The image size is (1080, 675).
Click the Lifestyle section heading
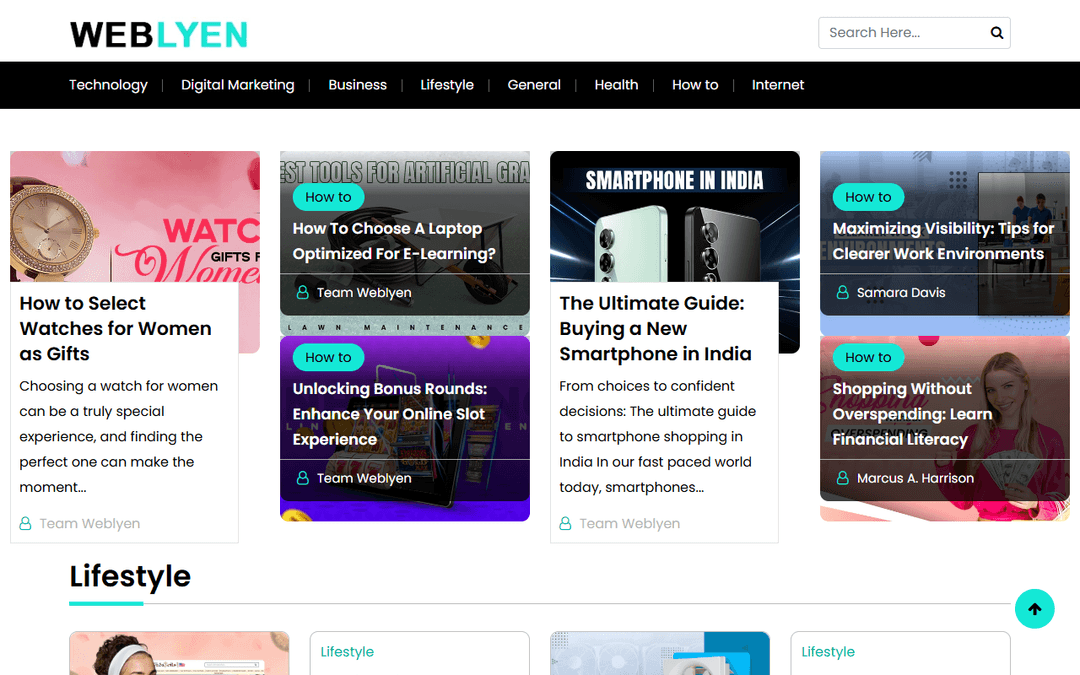click(130, 577)
